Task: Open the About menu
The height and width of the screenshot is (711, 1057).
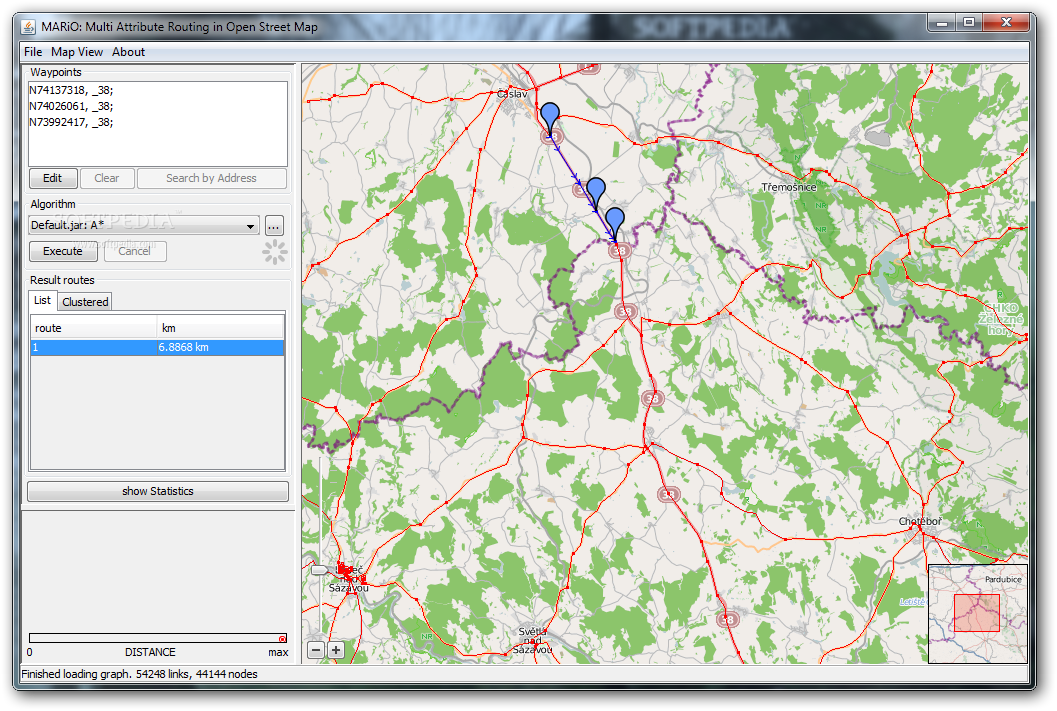Action: tap(128, 52)
